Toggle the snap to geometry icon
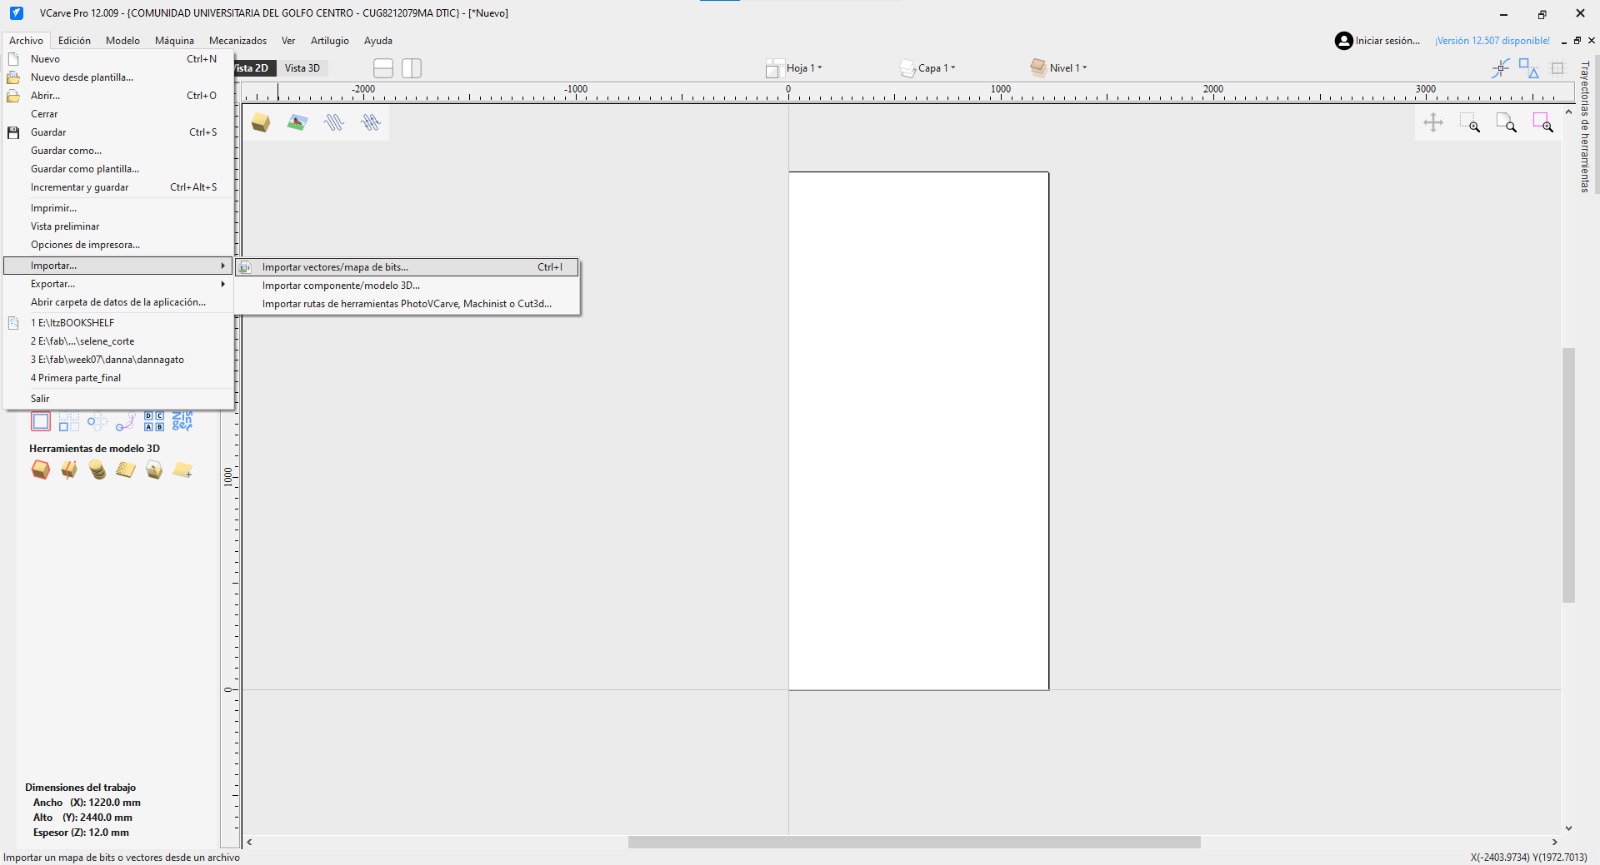Screen dimensions: 1600x865 point(1500,68)
